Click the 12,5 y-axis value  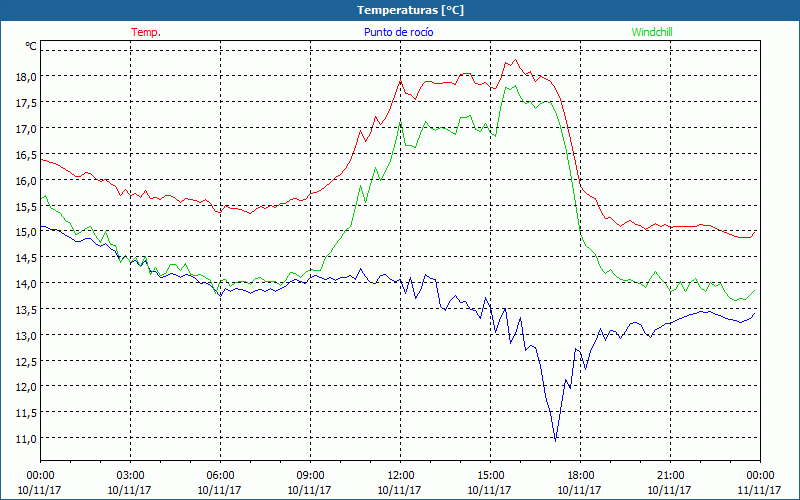[x=27, y=362]
